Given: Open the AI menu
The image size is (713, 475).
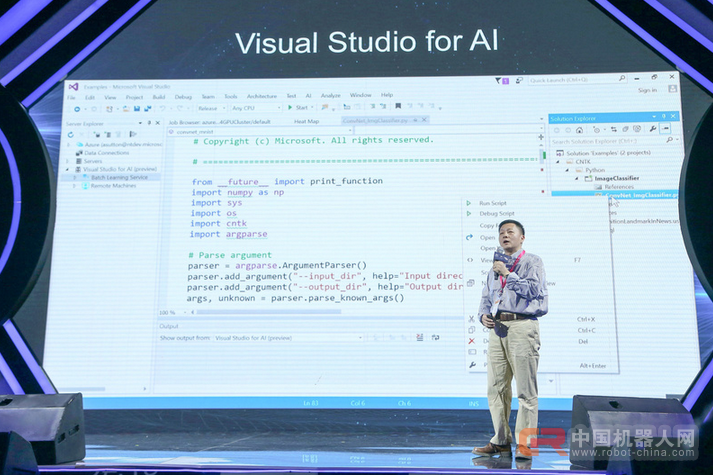Looking at the screenshot, I should [x=308, y=96].
